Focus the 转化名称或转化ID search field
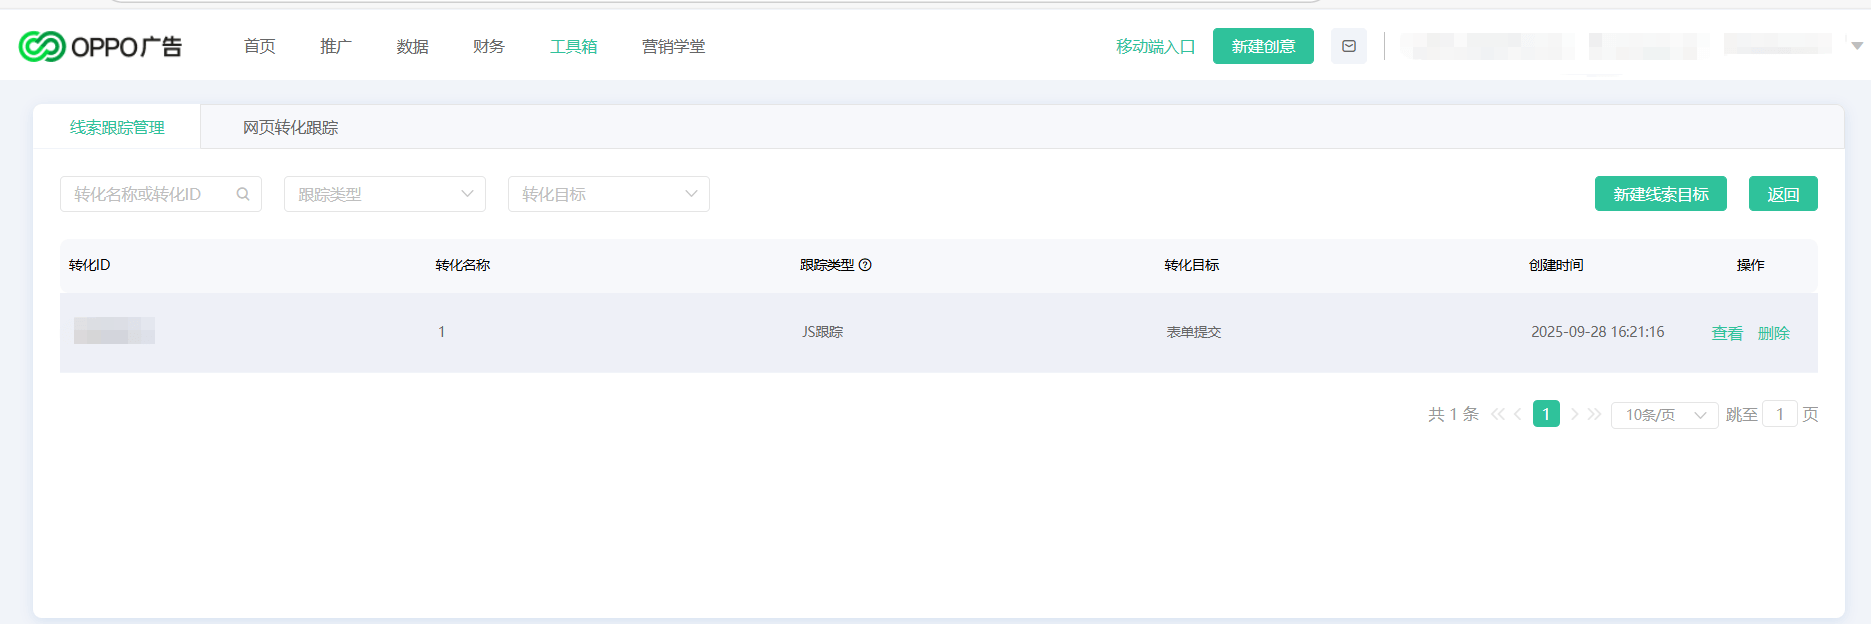Image resolution: width=1871 pixels, height=624 pixels. pyautogui.click(x=150, y=194)
